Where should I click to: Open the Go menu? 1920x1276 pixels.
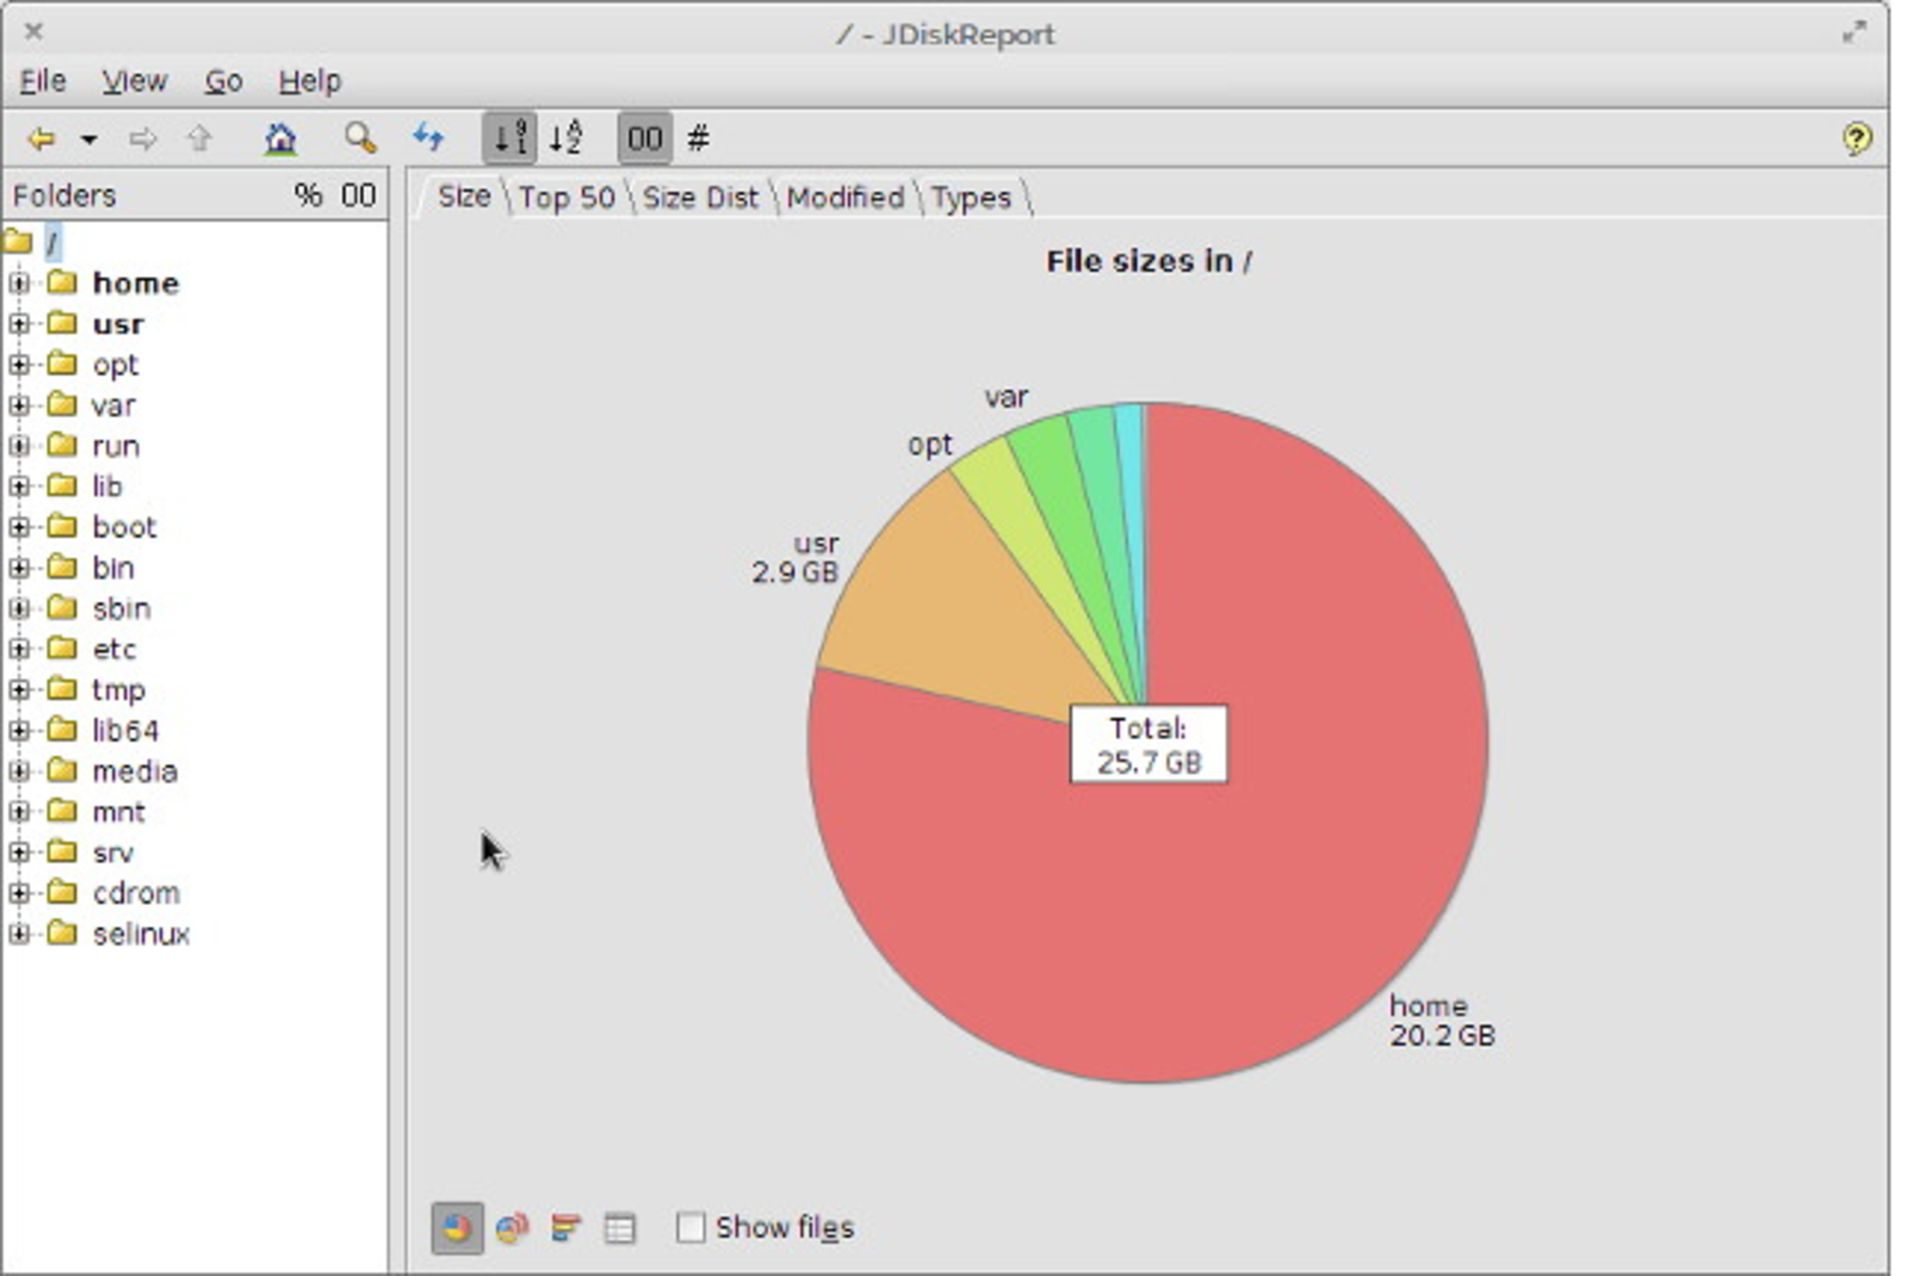point(223,81)
